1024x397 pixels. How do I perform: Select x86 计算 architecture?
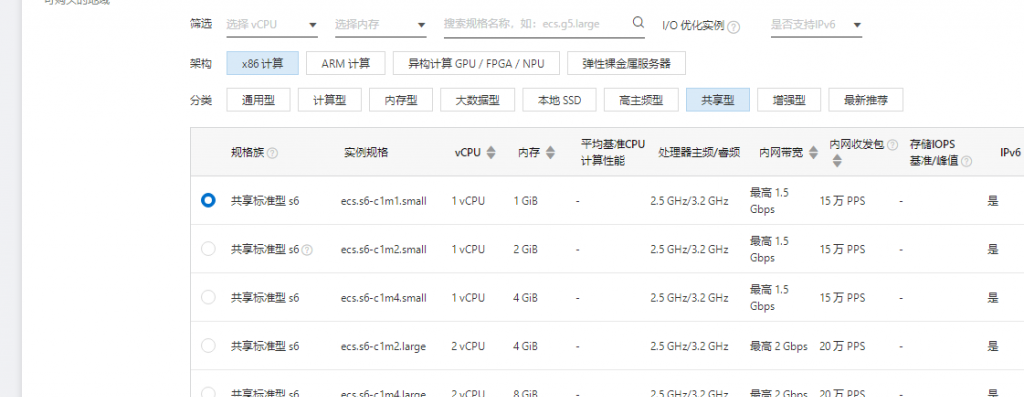263,63
